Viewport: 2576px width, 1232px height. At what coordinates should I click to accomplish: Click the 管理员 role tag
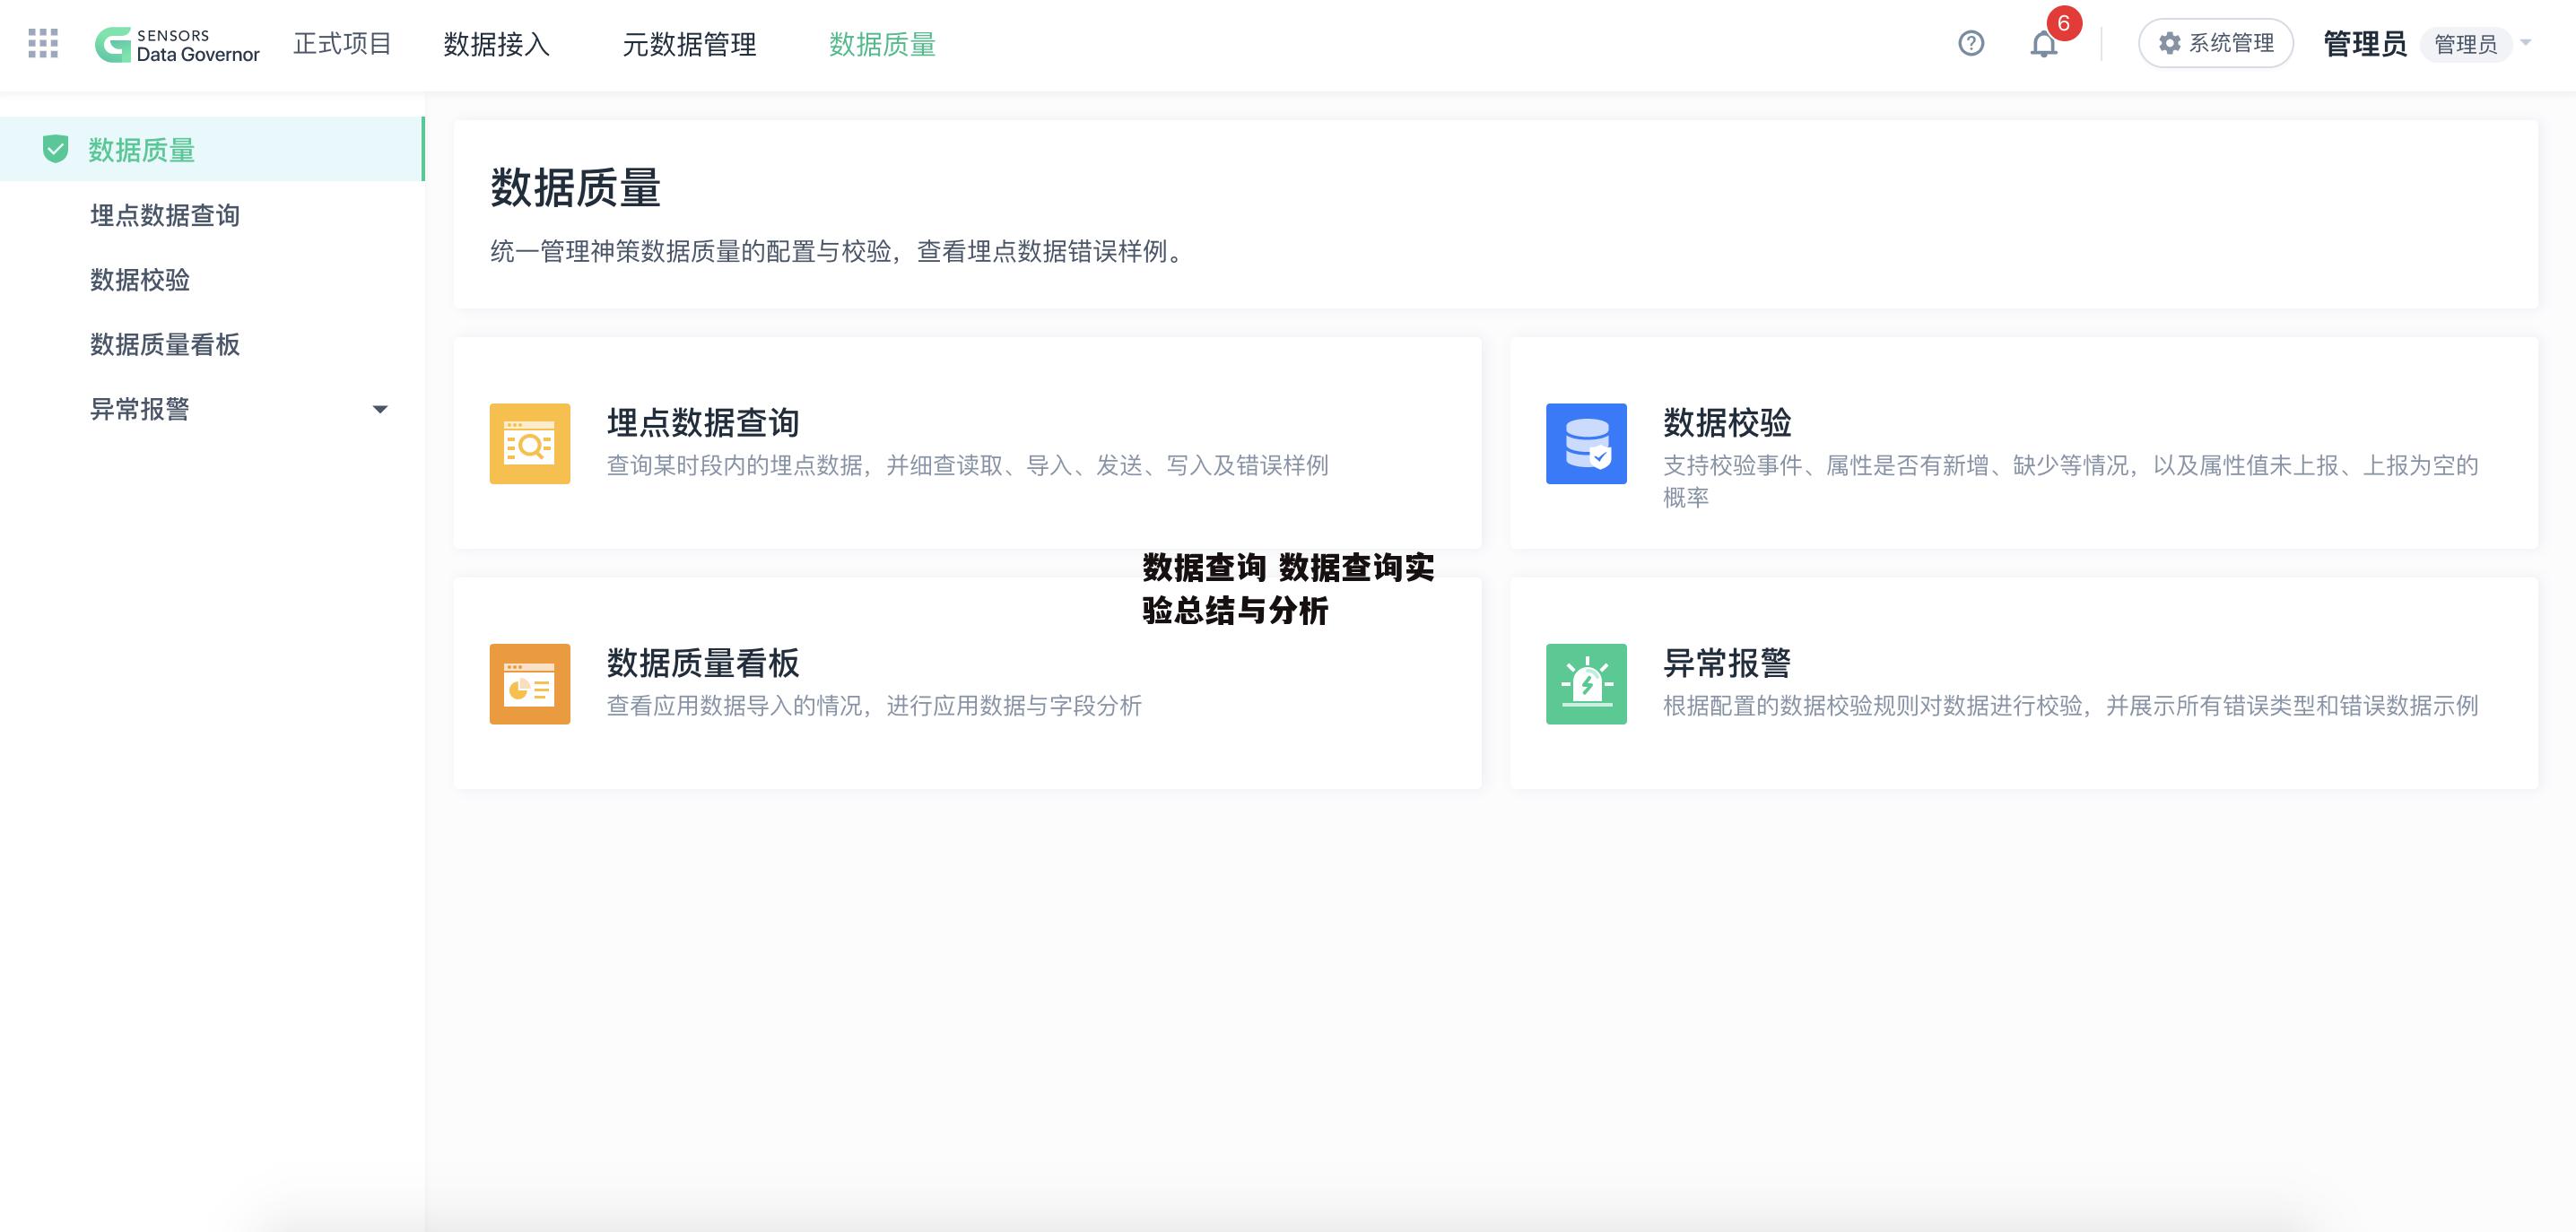pyautogui.click(x=2465, y=45)
